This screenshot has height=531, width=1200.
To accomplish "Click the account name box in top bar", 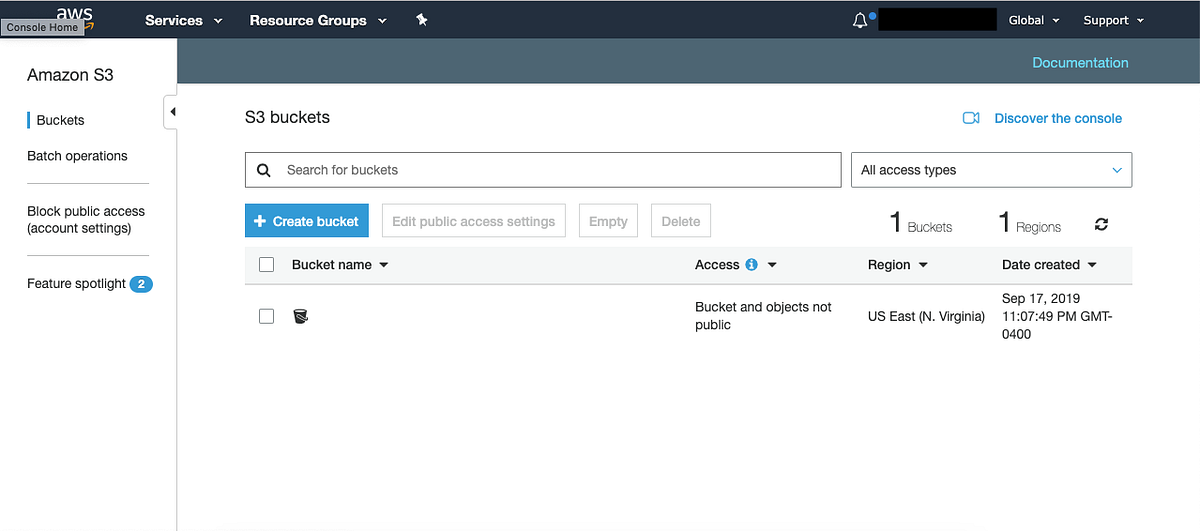I will tap(938, 20).
